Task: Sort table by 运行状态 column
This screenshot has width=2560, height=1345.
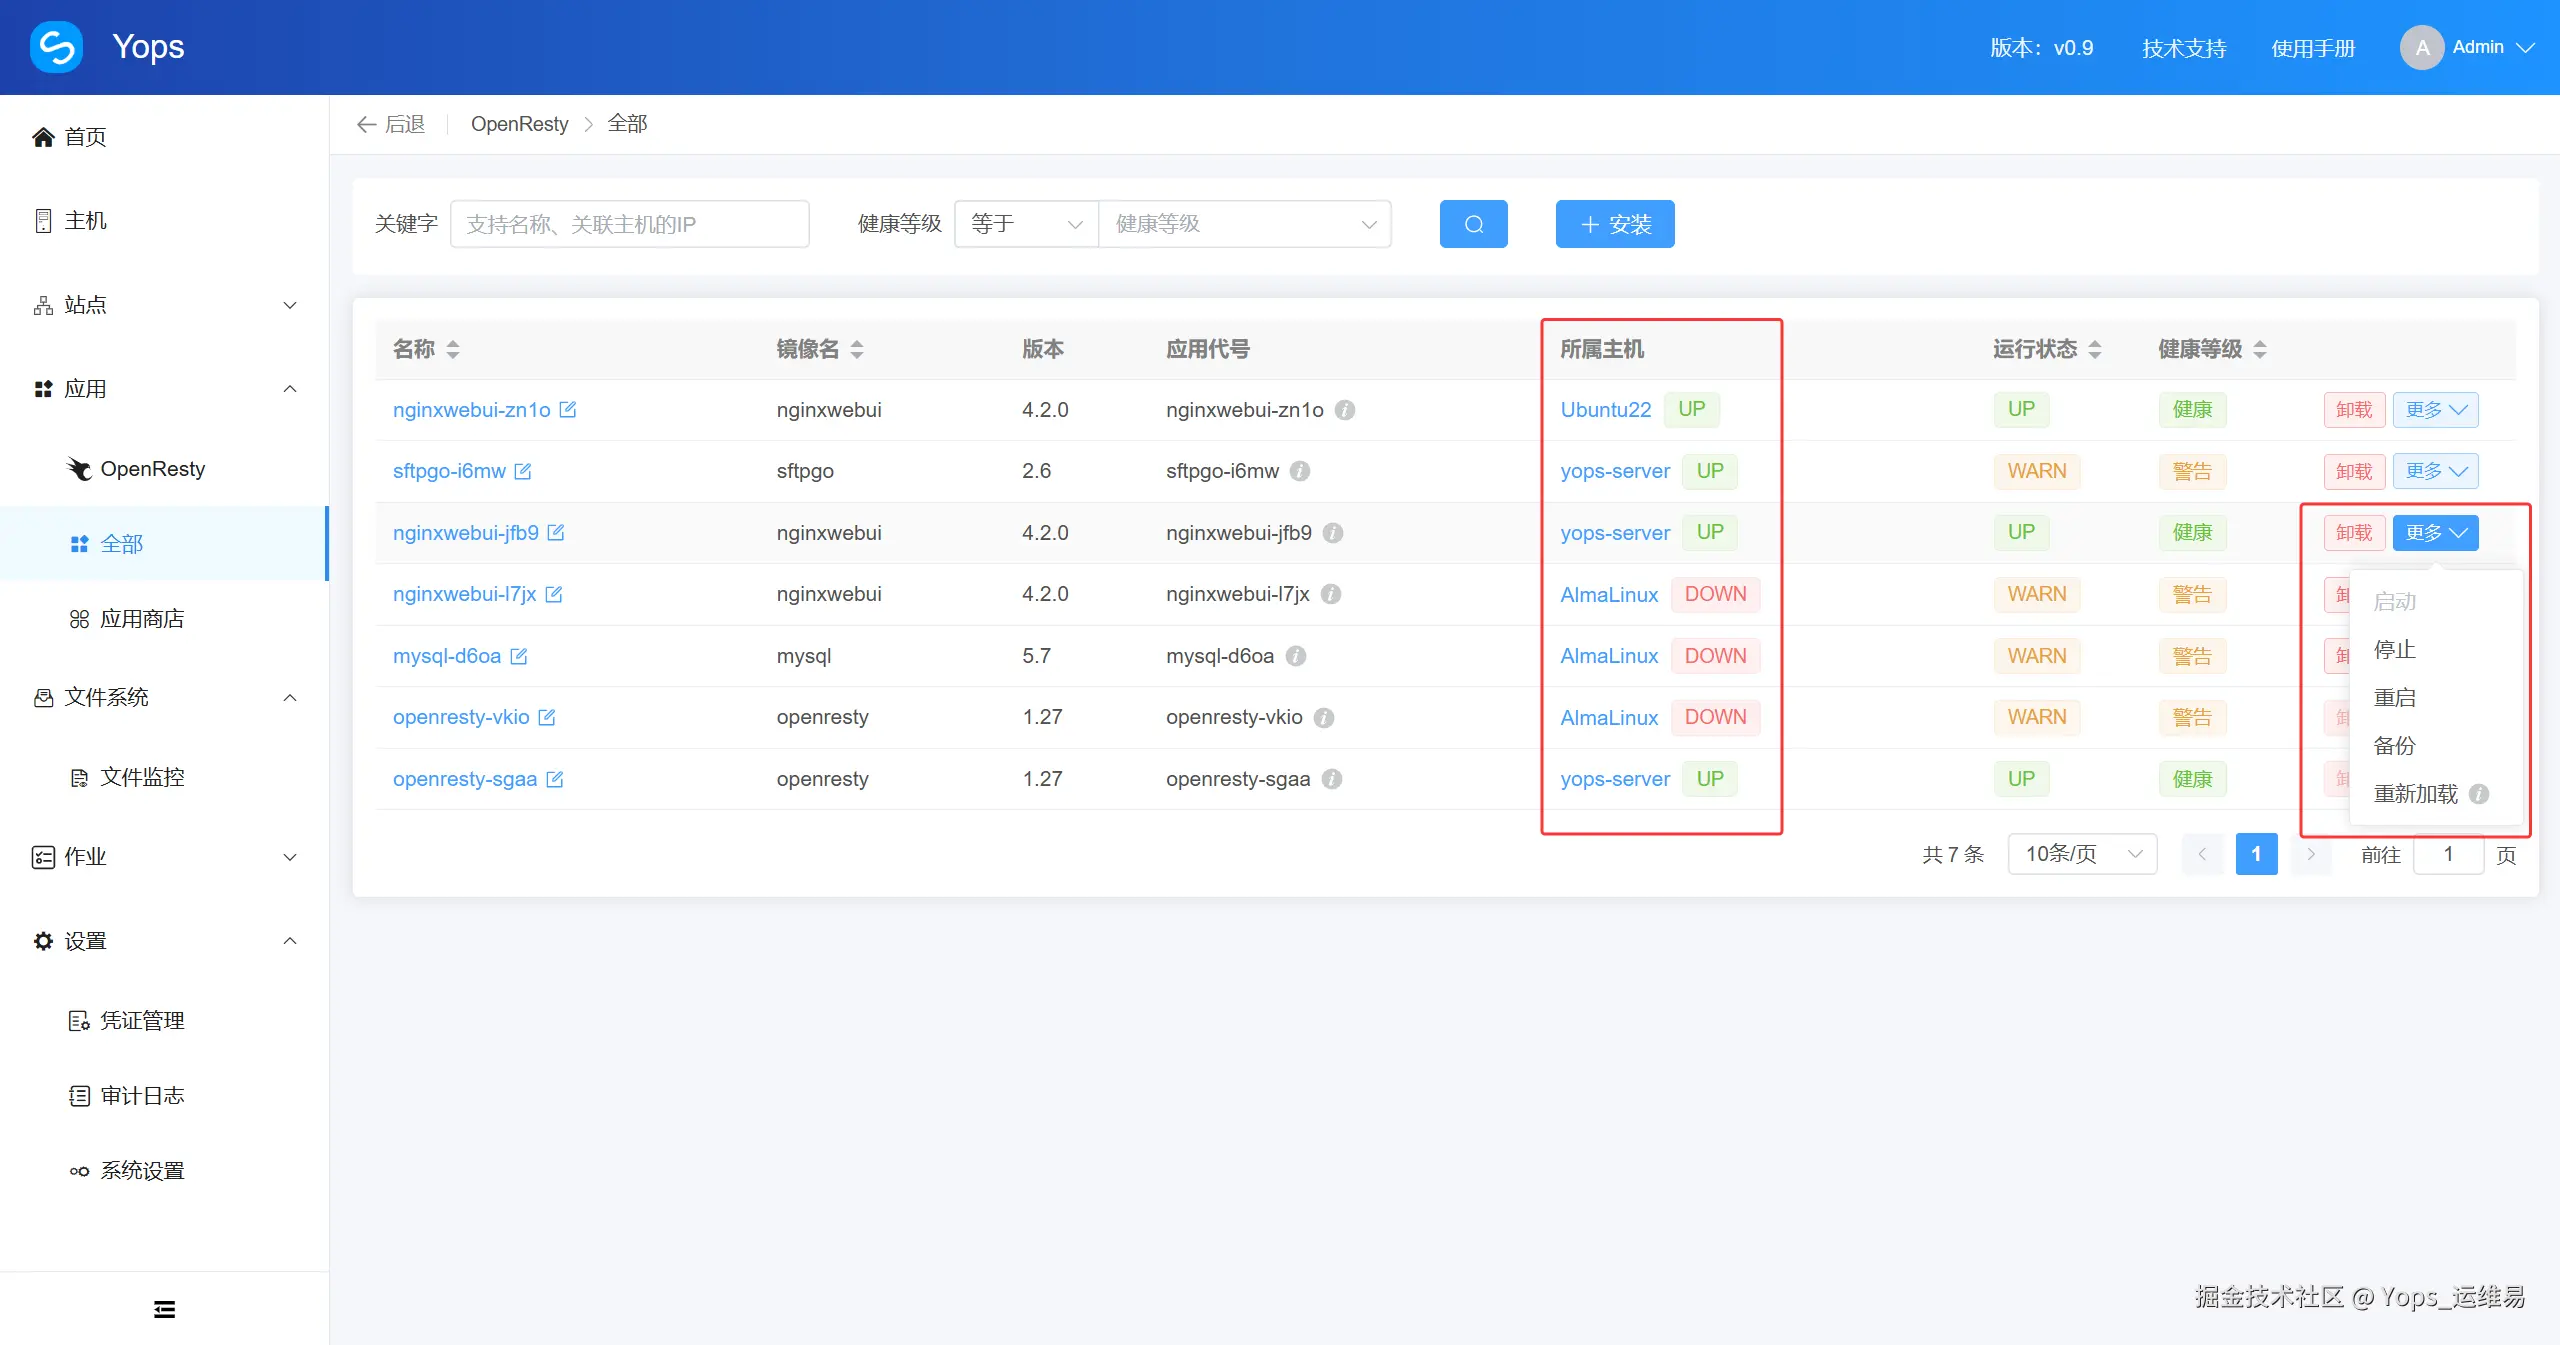Action: (2095, 349)
